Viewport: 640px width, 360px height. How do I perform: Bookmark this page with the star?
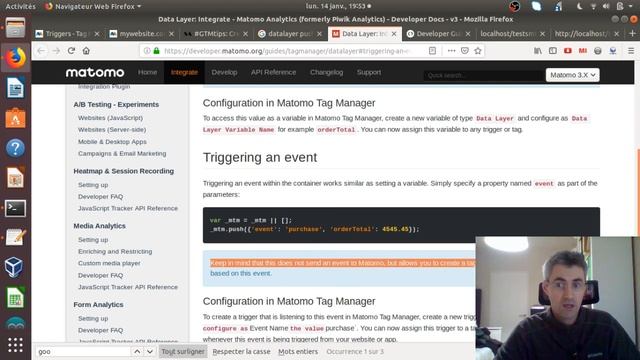[x=478, y=51]
